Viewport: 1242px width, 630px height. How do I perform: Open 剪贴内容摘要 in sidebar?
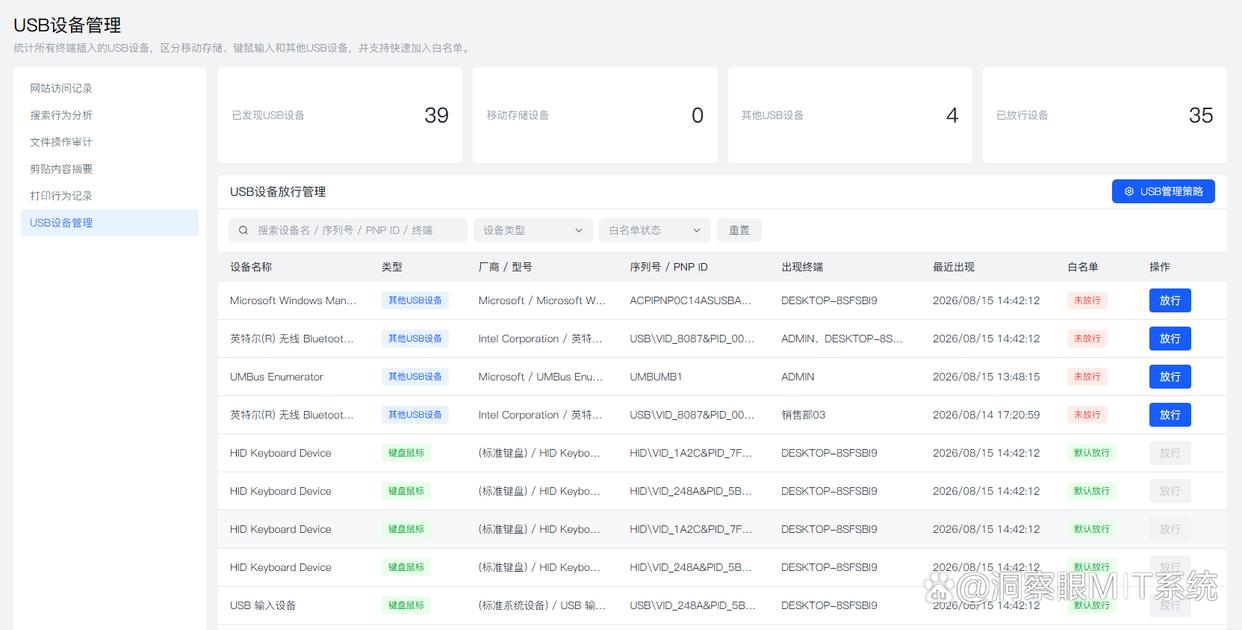[x=110, y=169]
